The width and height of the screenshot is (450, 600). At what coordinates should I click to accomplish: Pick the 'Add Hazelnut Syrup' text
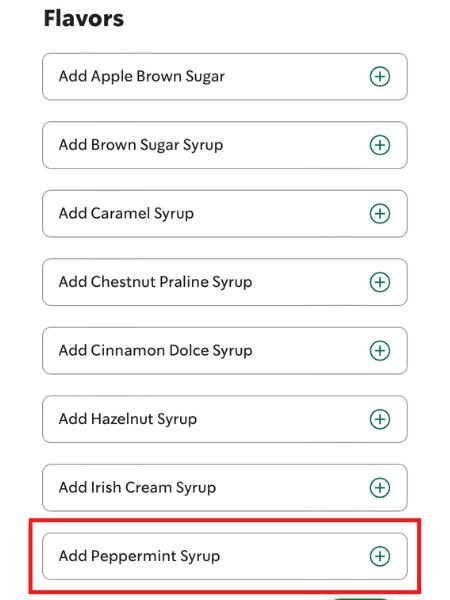(x=128, y=419)
